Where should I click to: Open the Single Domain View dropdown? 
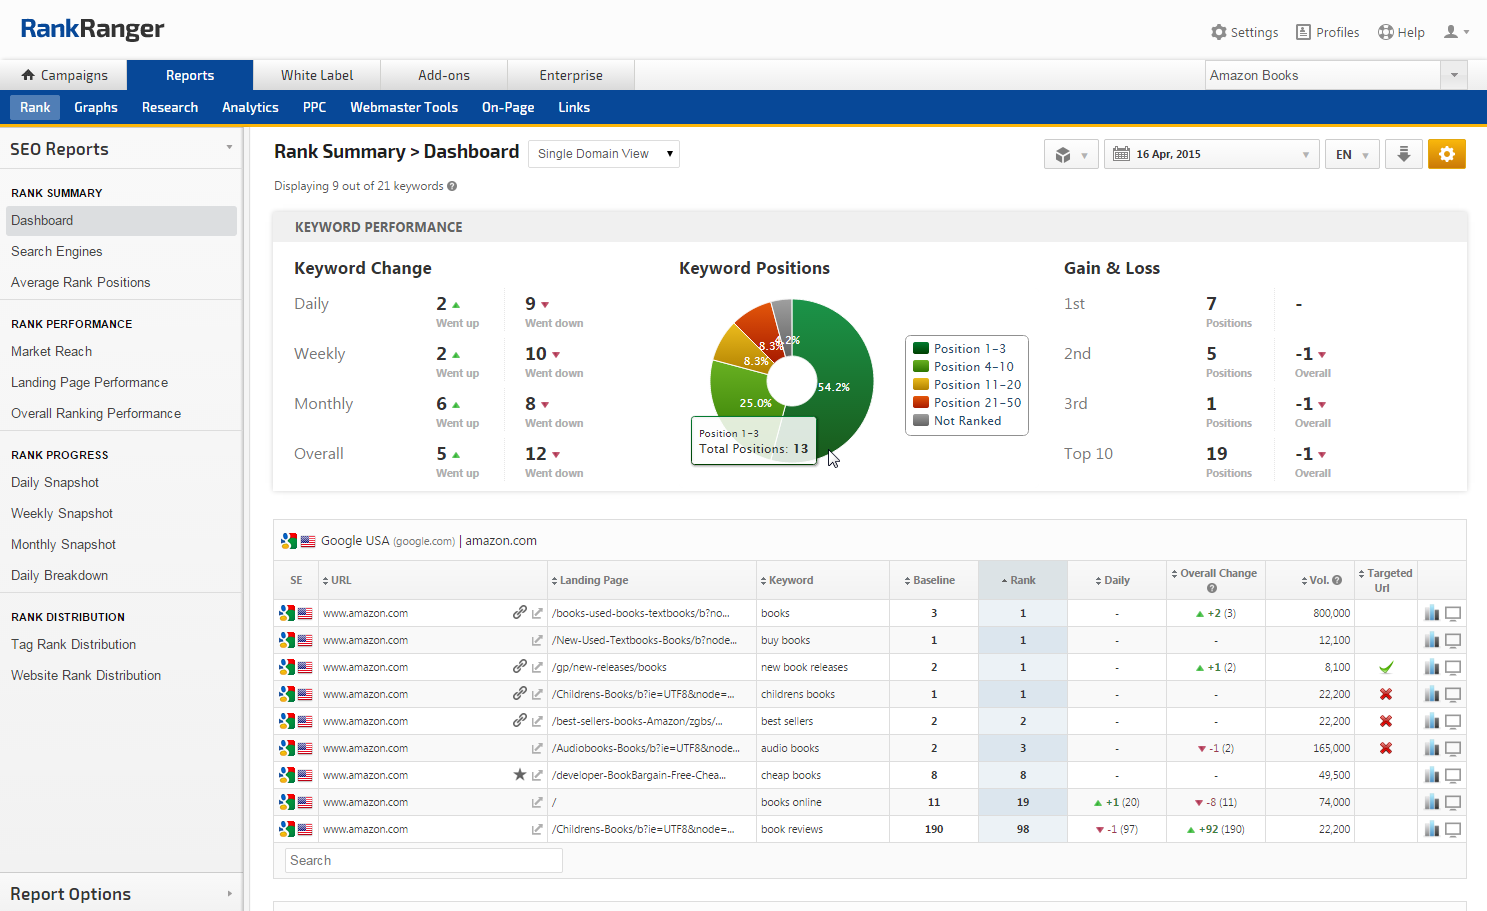click(603, 154)
